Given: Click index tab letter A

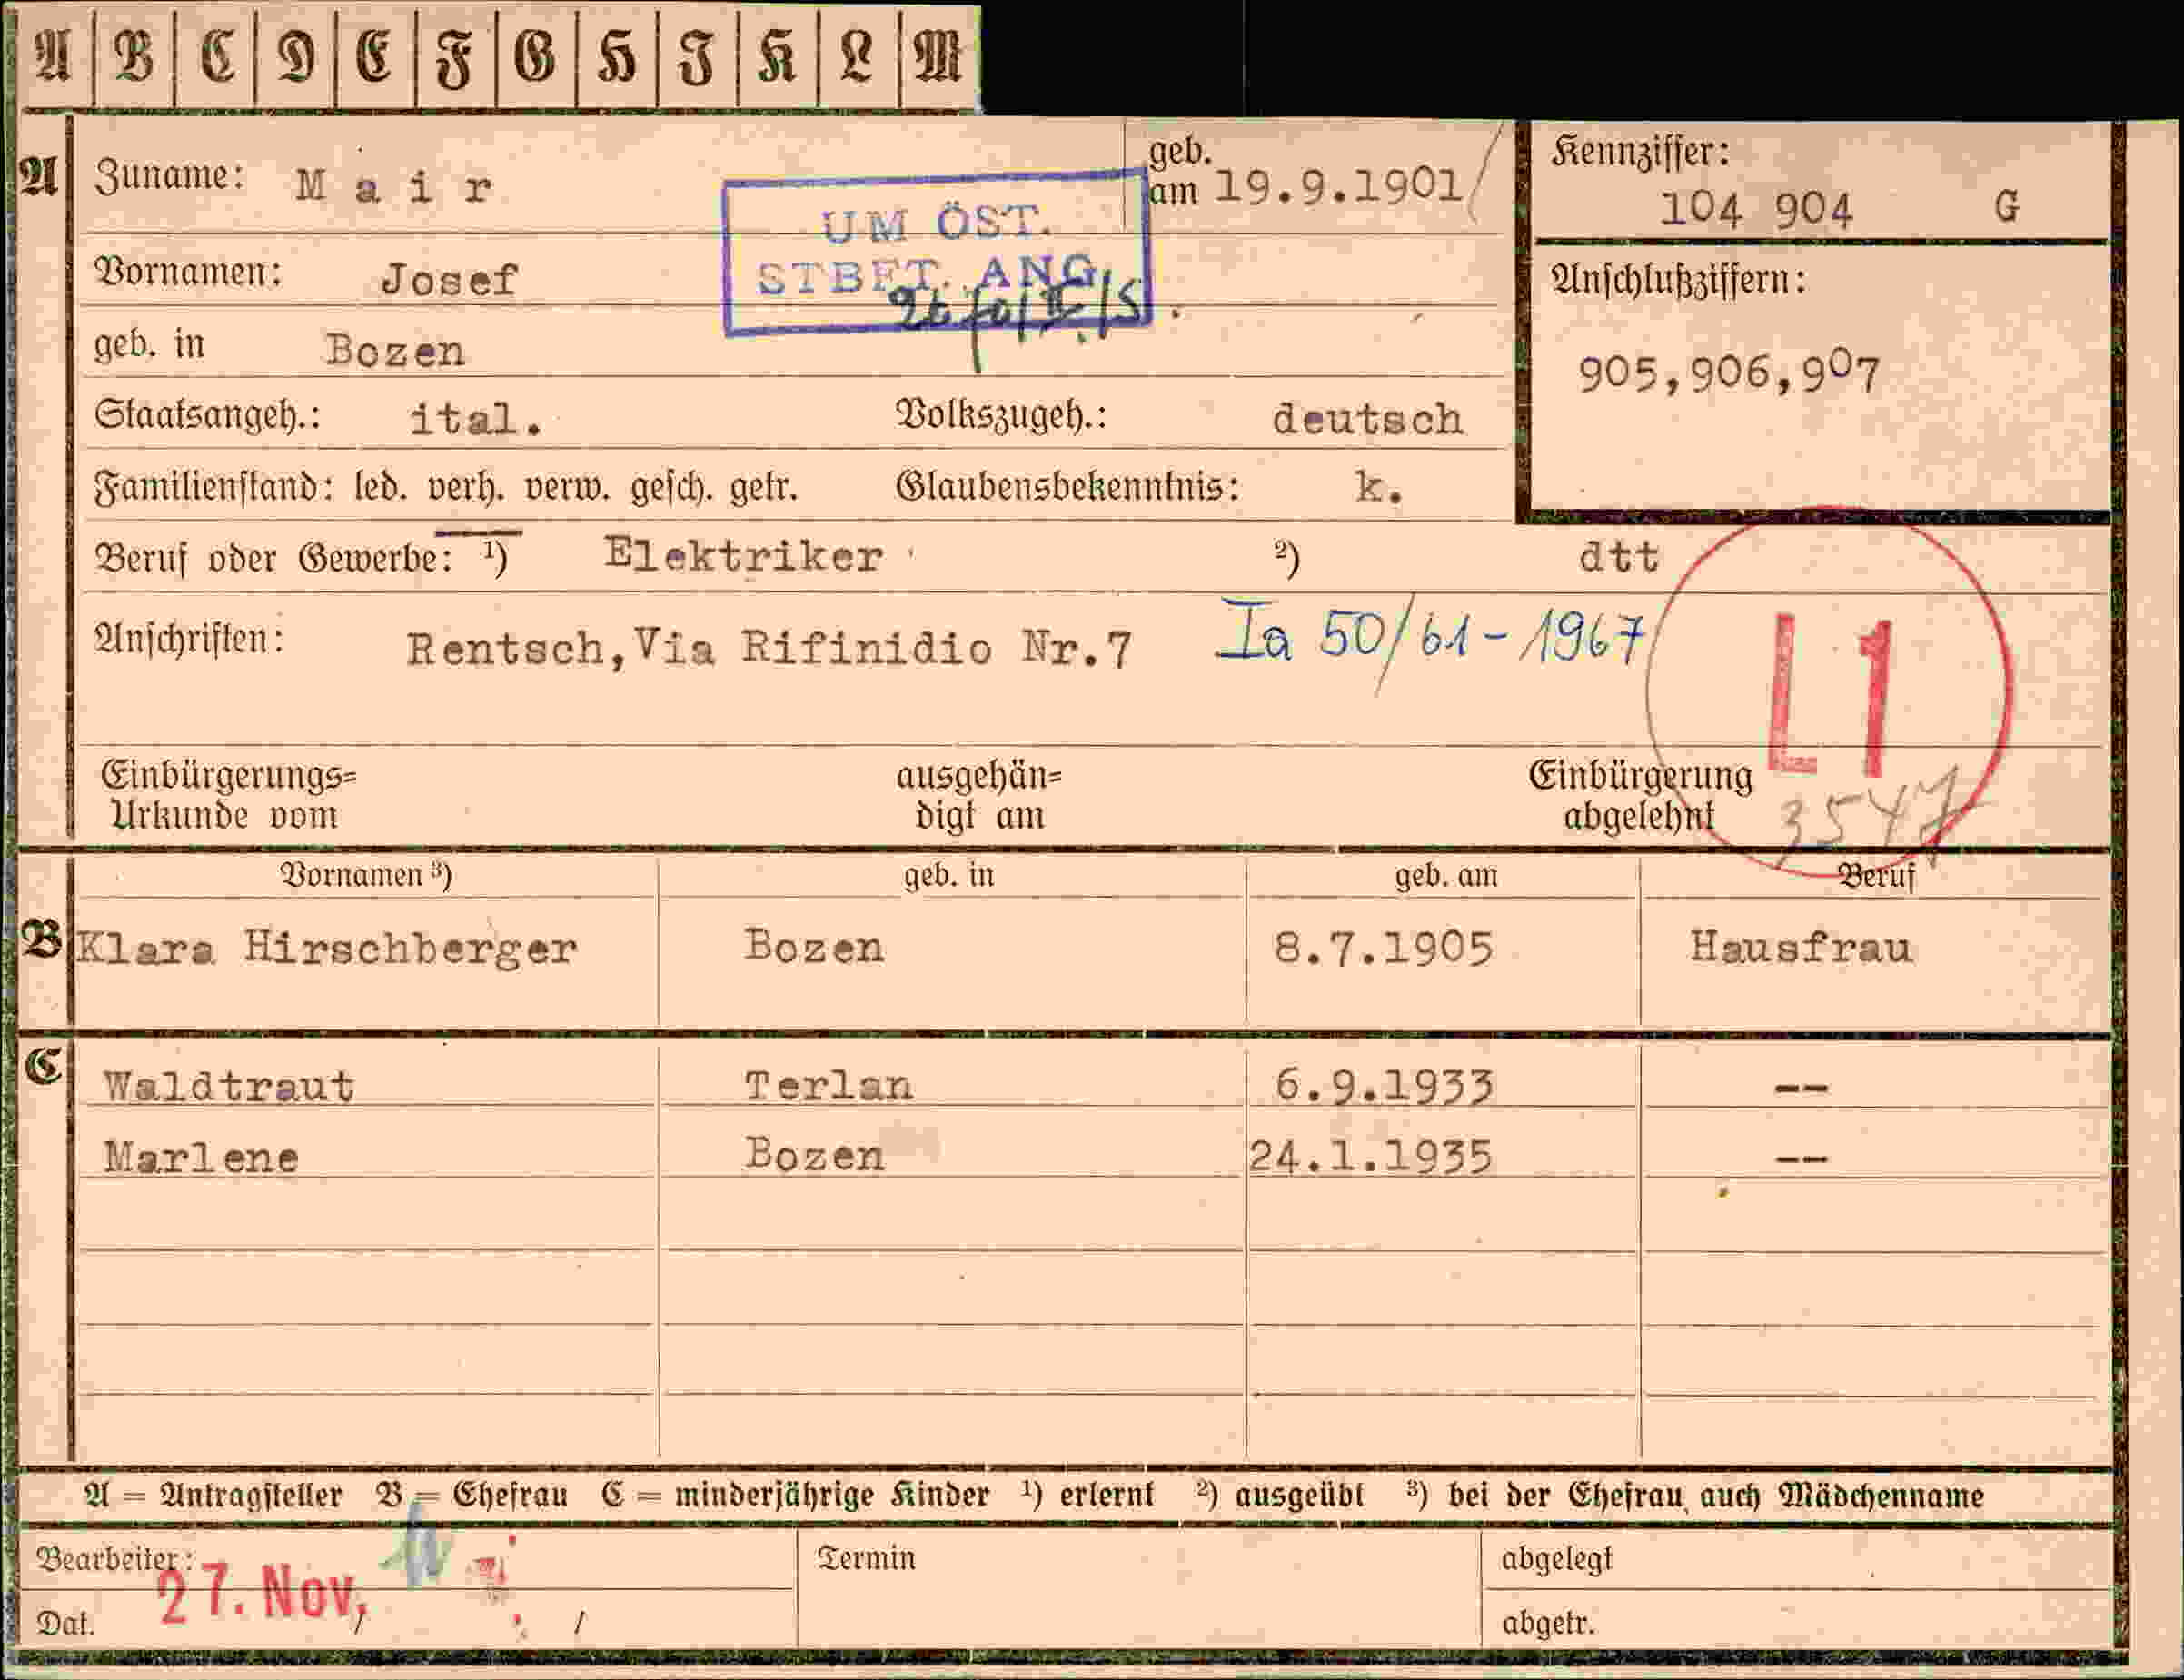Looking at the screenshot, I should coord(53,56).
